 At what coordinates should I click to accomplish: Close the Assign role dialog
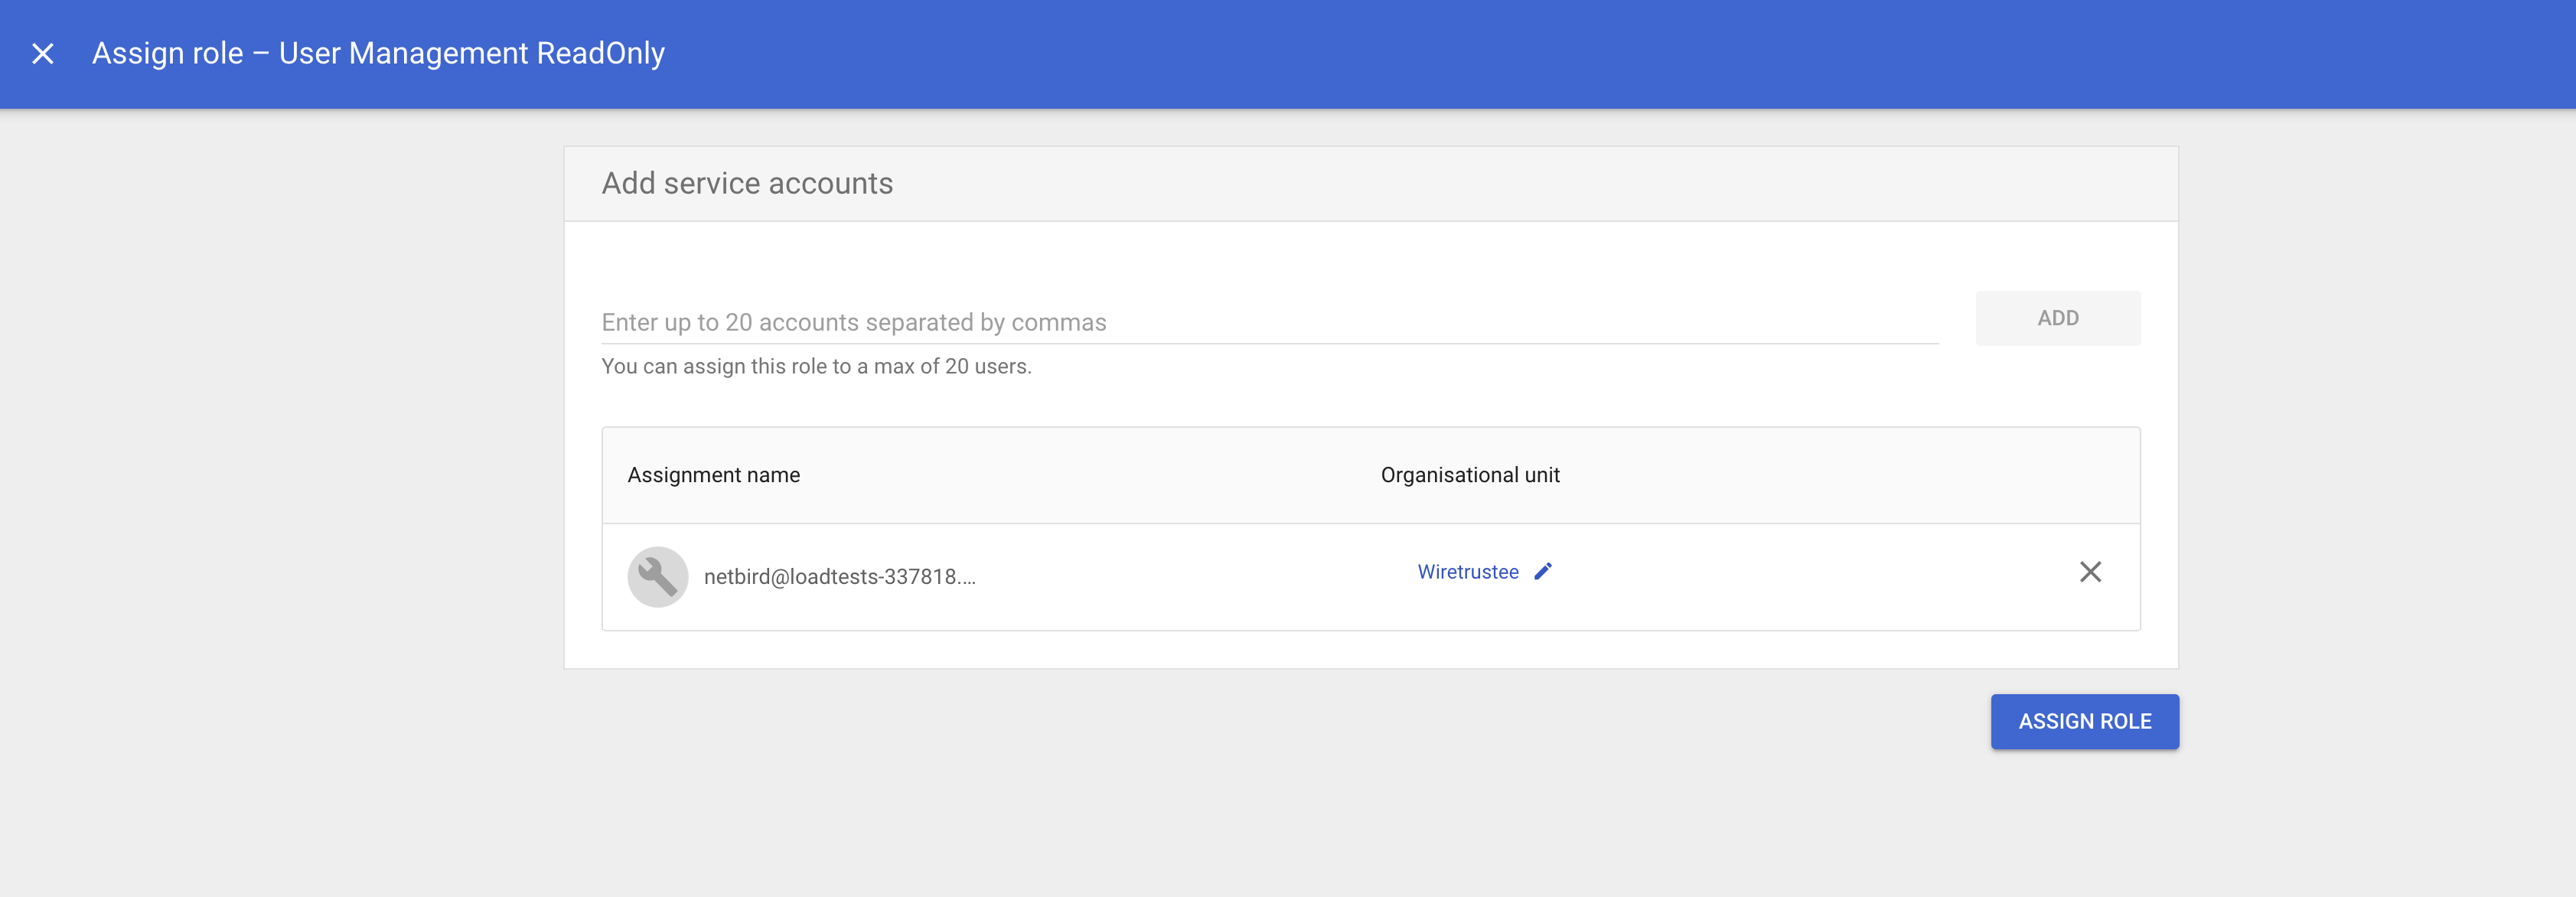42,54
